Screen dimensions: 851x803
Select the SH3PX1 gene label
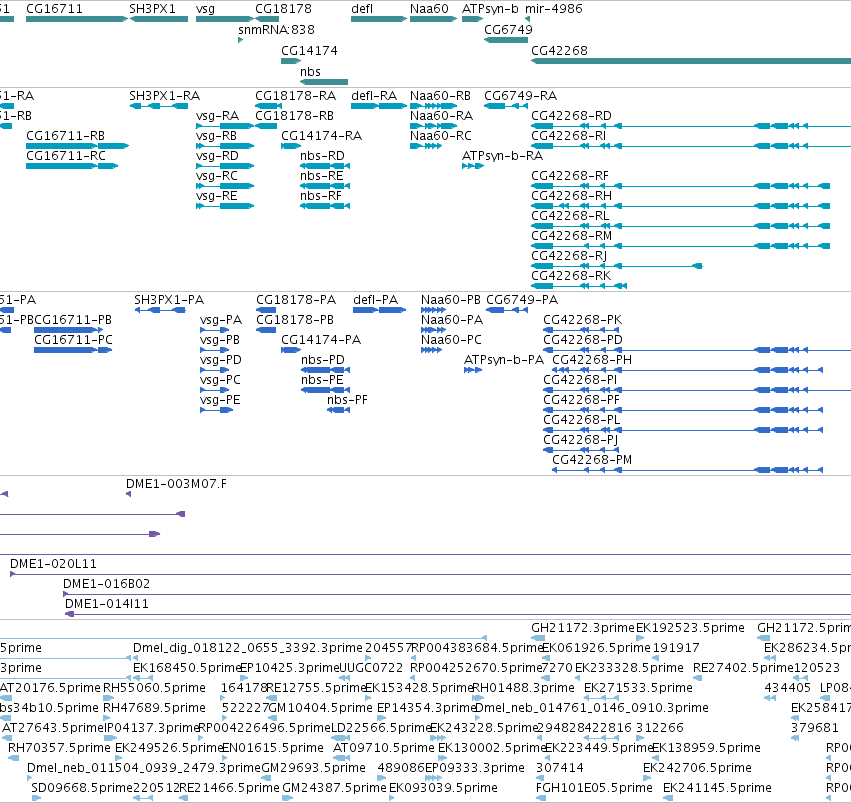(153, 9)
